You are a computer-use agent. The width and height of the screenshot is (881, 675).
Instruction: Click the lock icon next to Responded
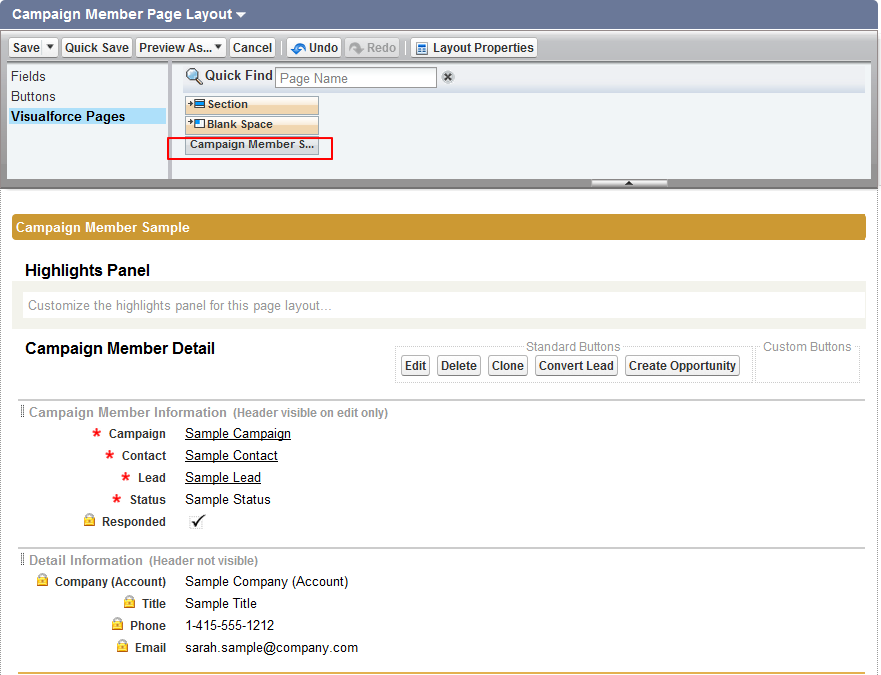[x=89, y=520]
